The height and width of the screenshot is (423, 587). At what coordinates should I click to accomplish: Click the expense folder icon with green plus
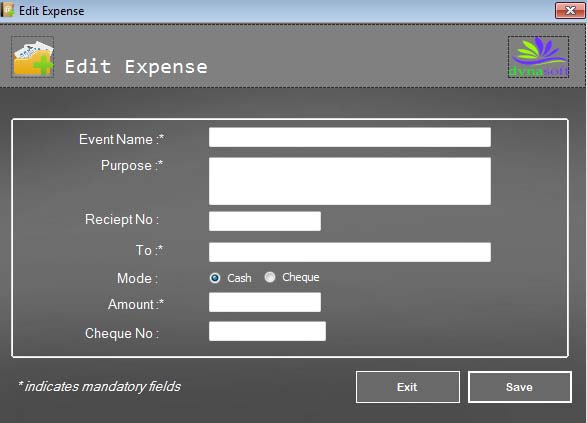[33, 57]
